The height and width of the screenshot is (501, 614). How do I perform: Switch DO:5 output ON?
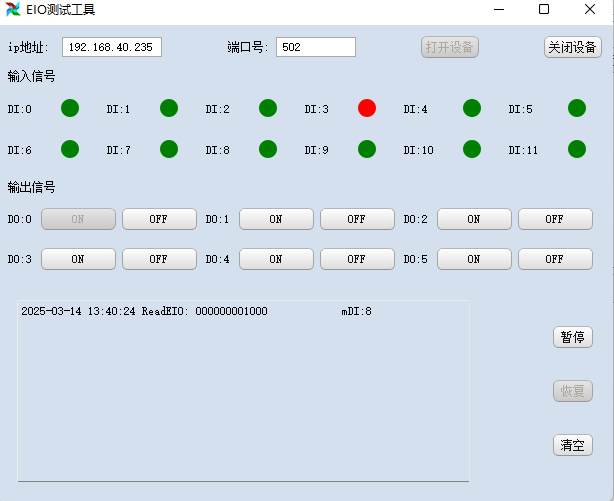click(x=474, y=259)
